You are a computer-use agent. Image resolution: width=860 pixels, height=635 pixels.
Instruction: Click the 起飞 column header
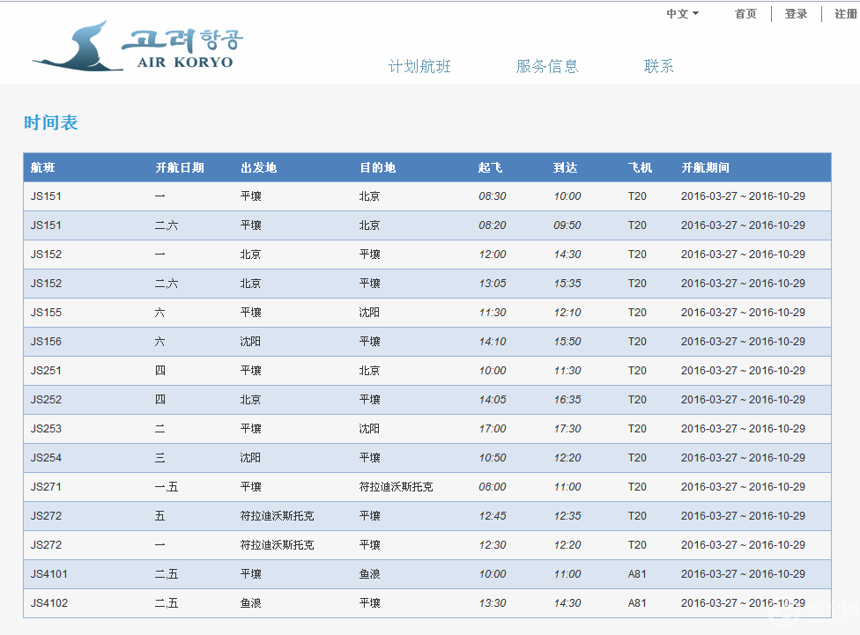coord(490,168)
